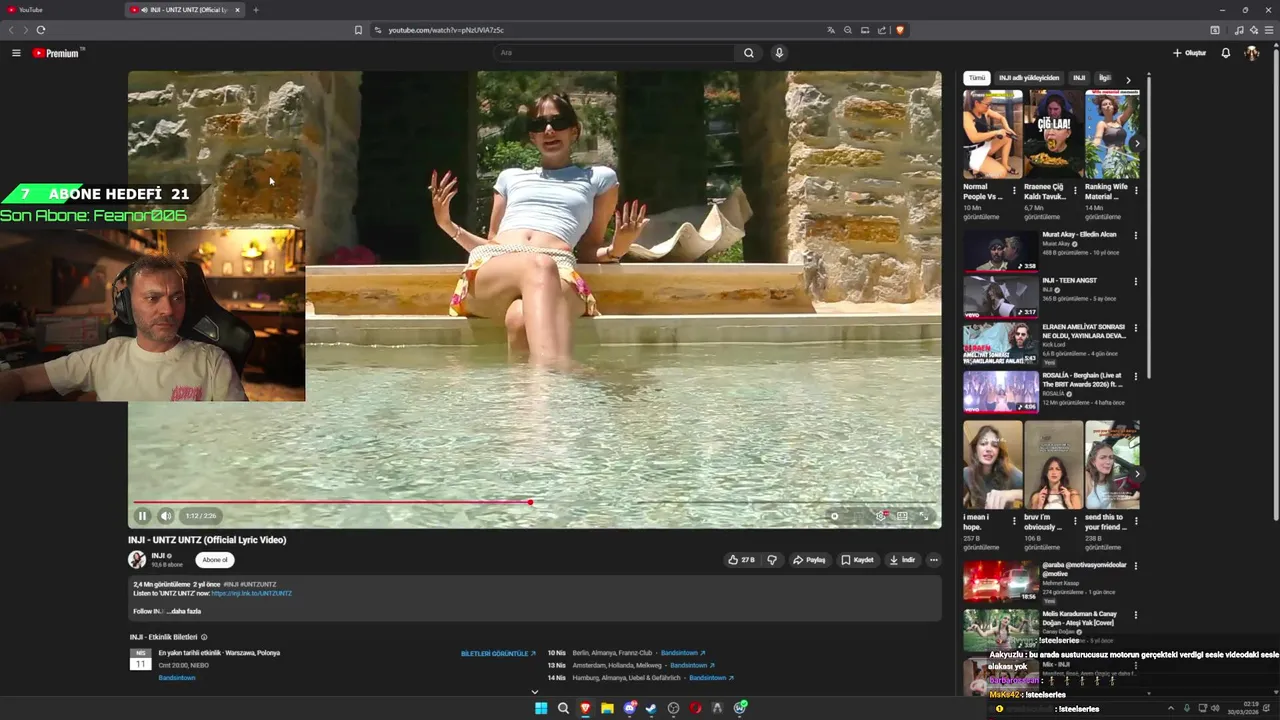This screenshot has width=1280, height=720.
Task: Open Discord from the taskbar
Action: coord(629,708)
